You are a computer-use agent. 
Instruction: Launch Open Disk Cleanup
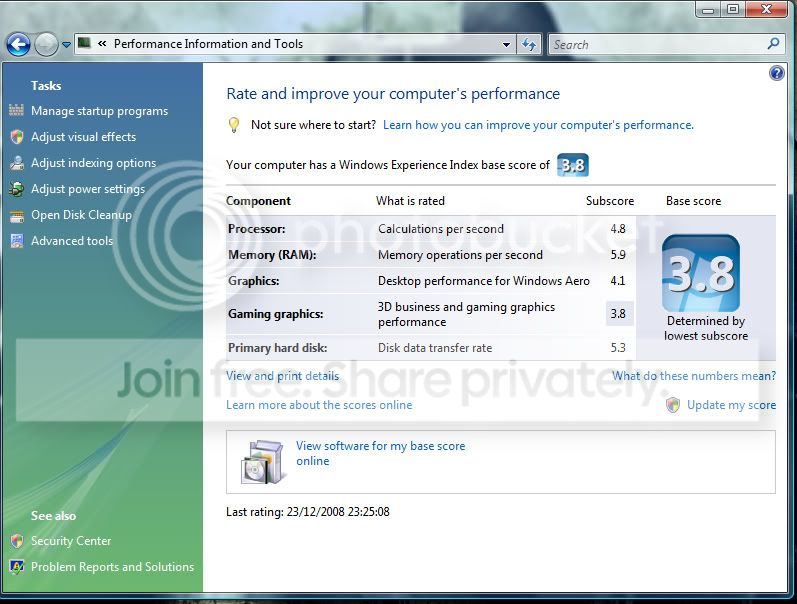coord(81,215)
